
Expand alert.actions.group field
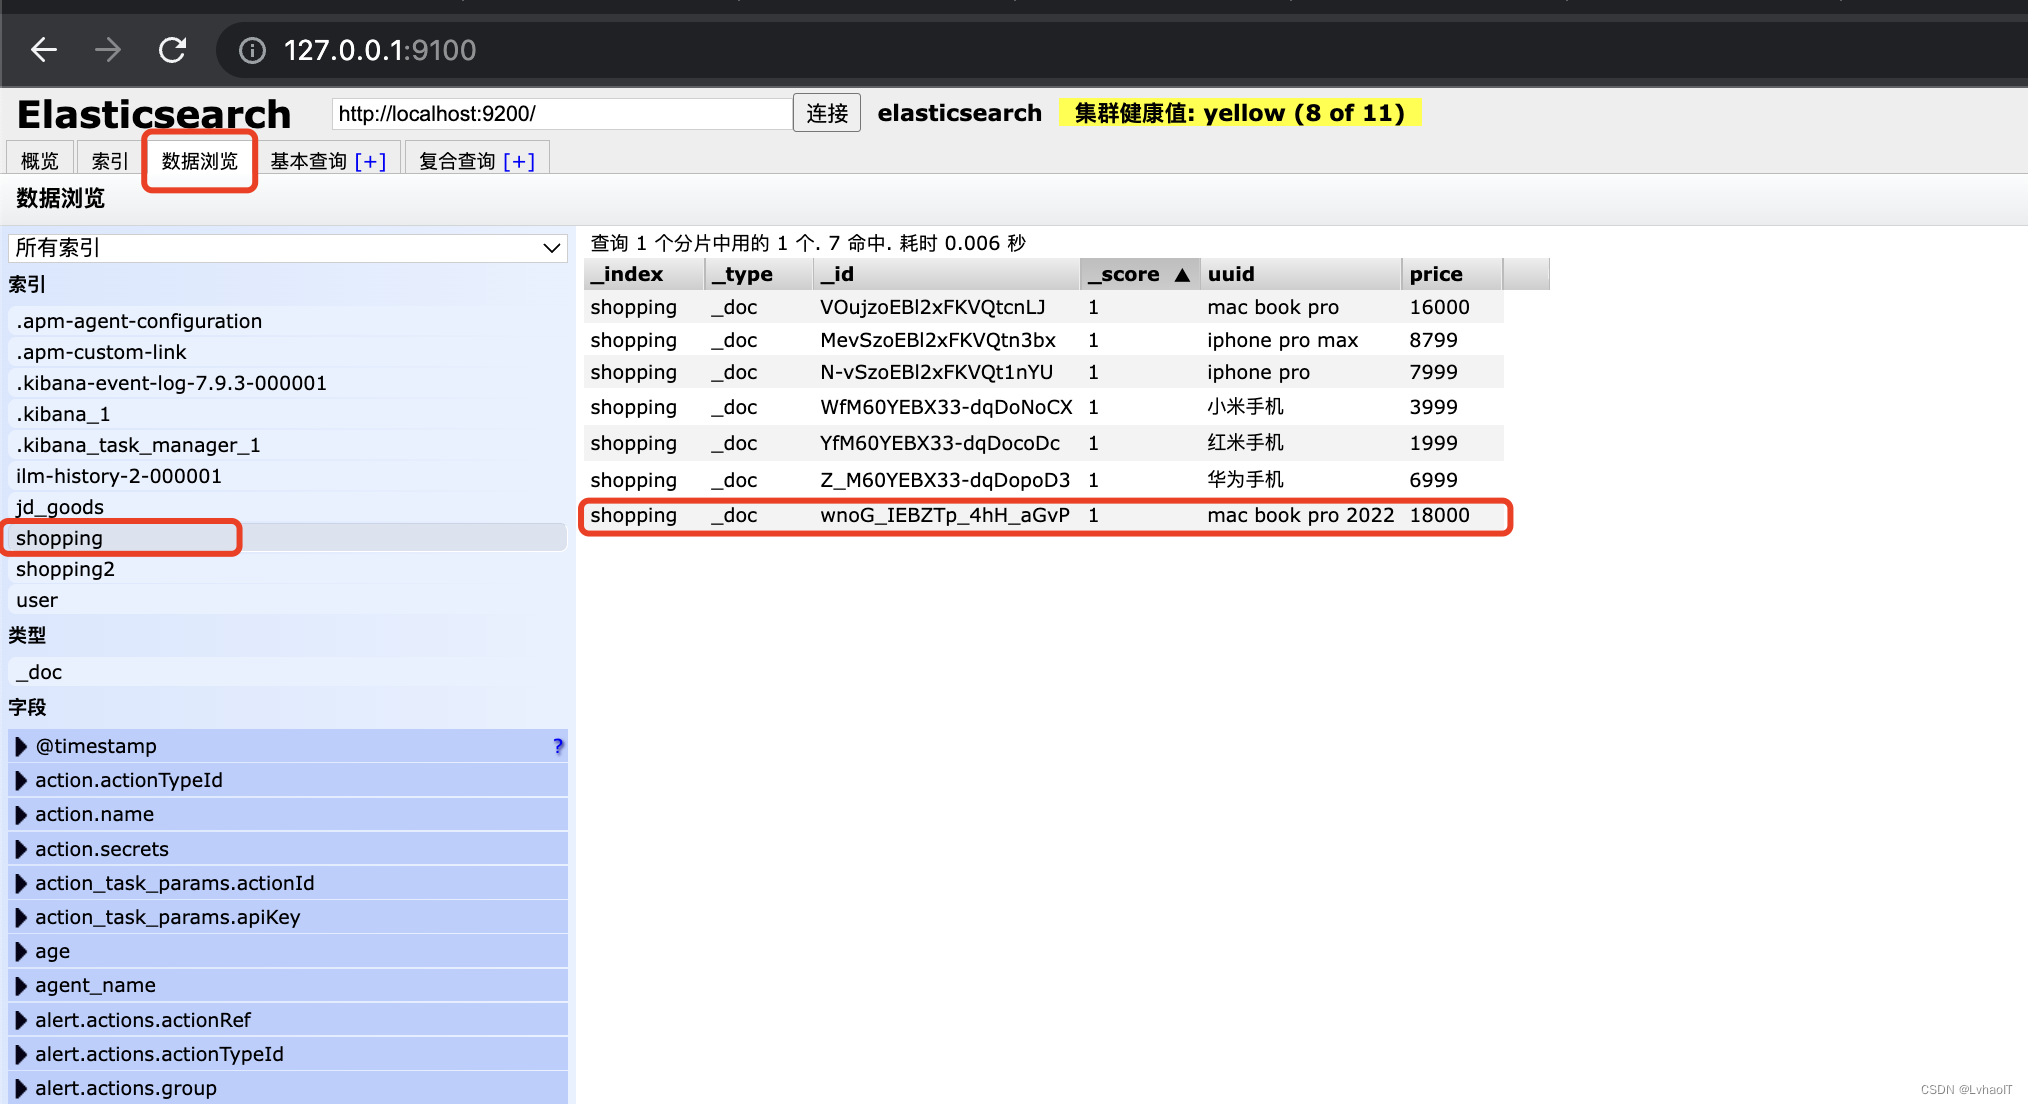(x=21, y=1088)
